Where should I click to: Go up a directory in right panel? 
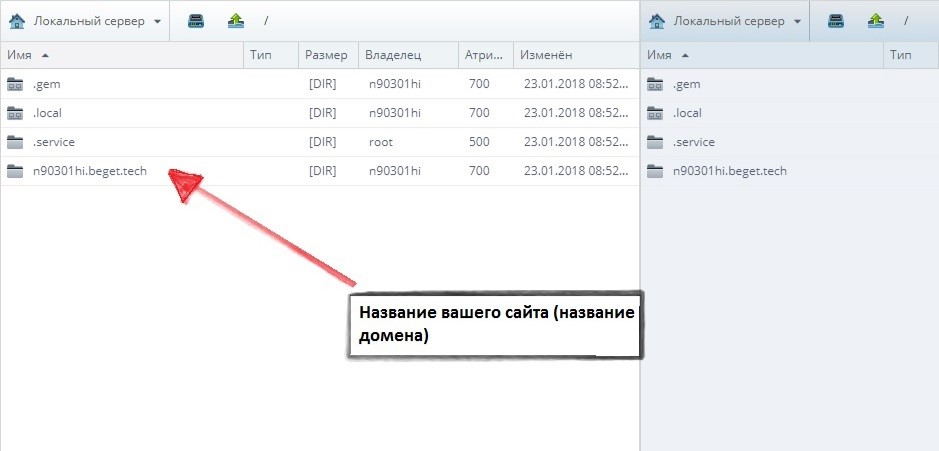click(876, 22)
